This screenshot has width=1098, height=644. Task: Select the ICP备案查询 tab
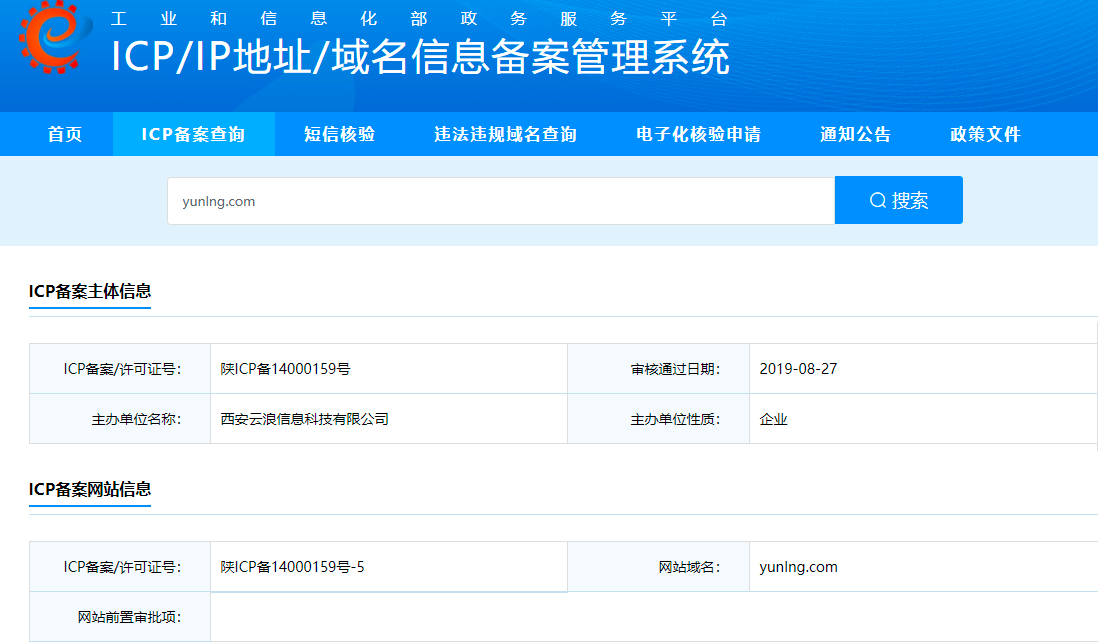pos(193,134)
